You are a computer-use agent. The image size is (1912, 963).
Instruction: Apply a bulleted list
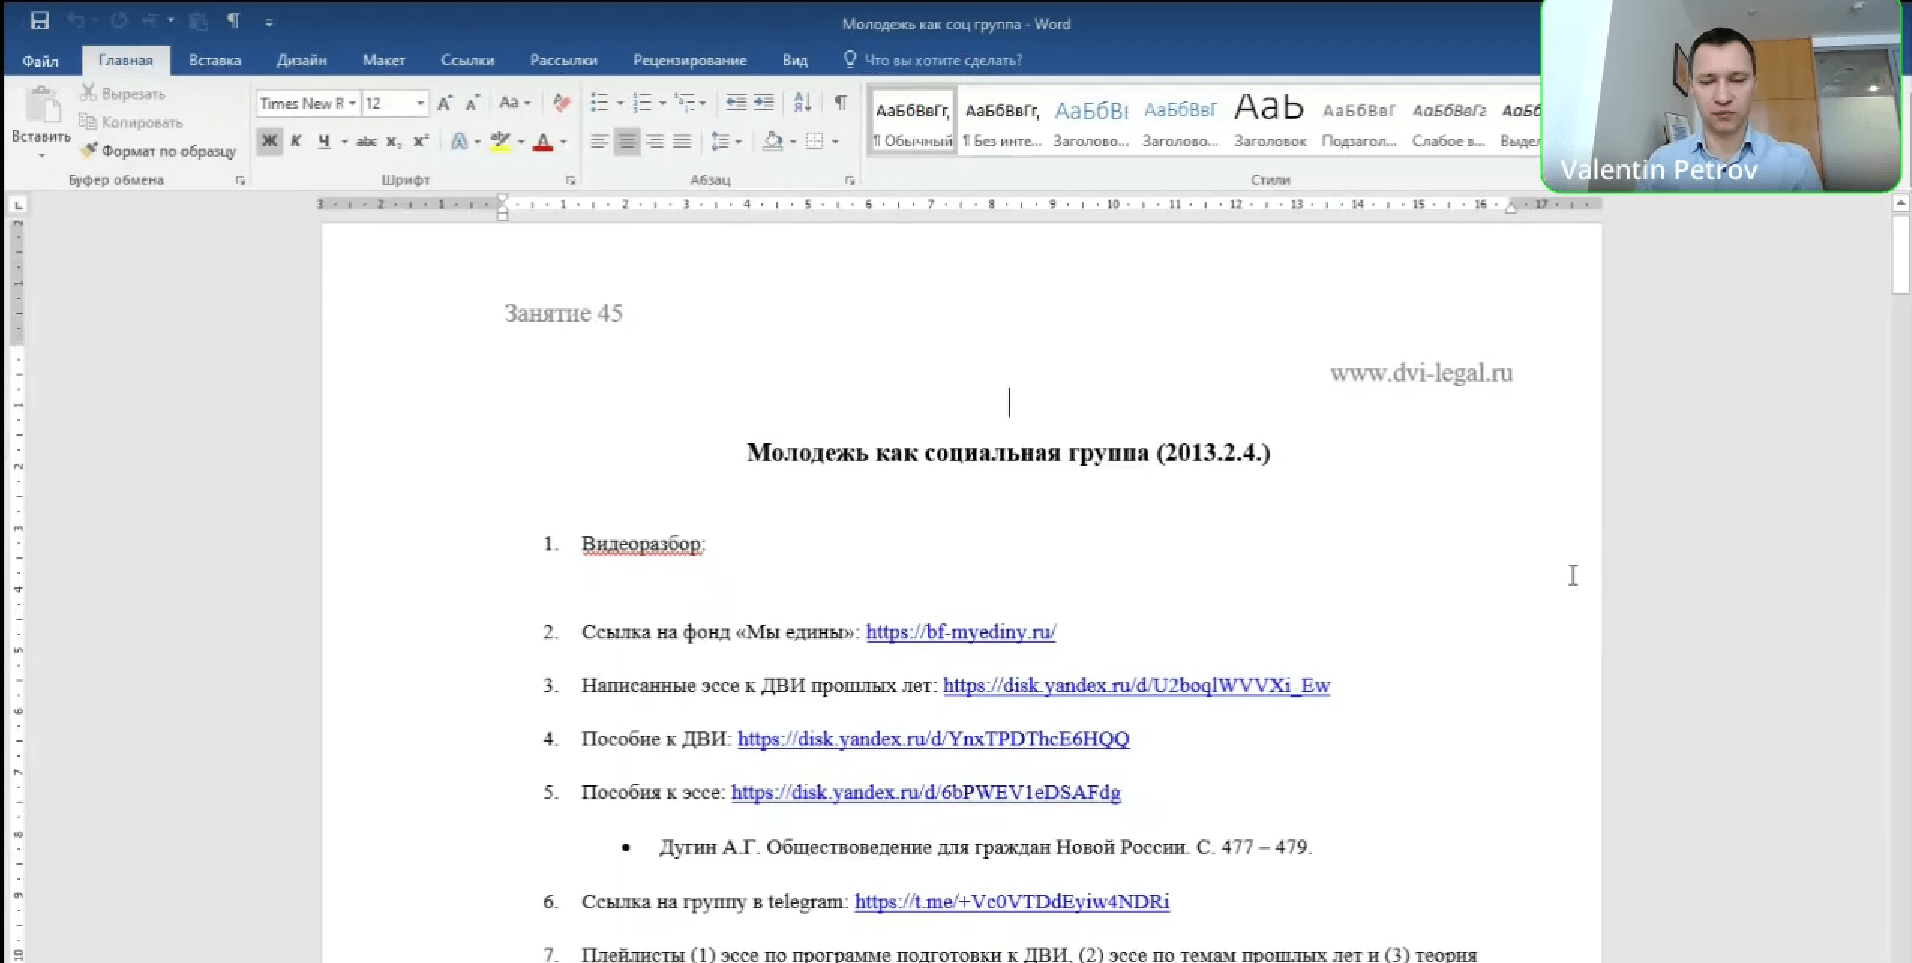pos(599,102)
